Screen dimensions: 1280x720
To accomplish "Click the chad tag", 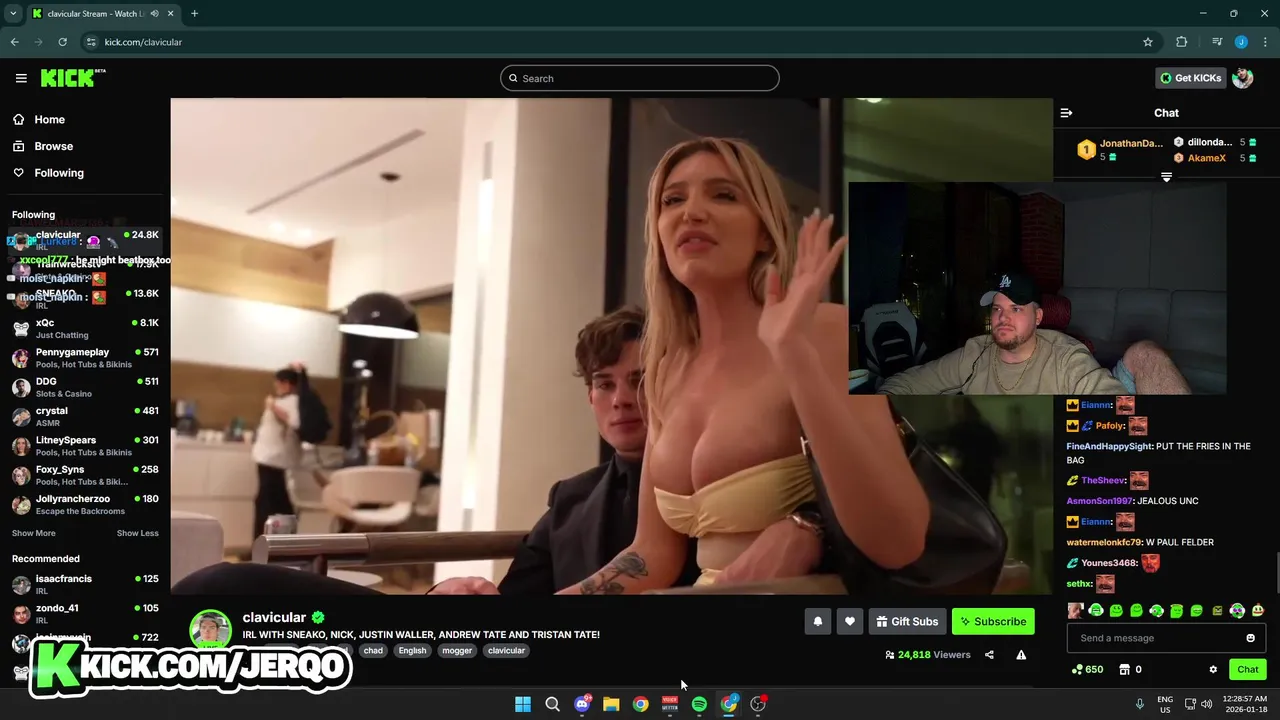I will [373, 650].
